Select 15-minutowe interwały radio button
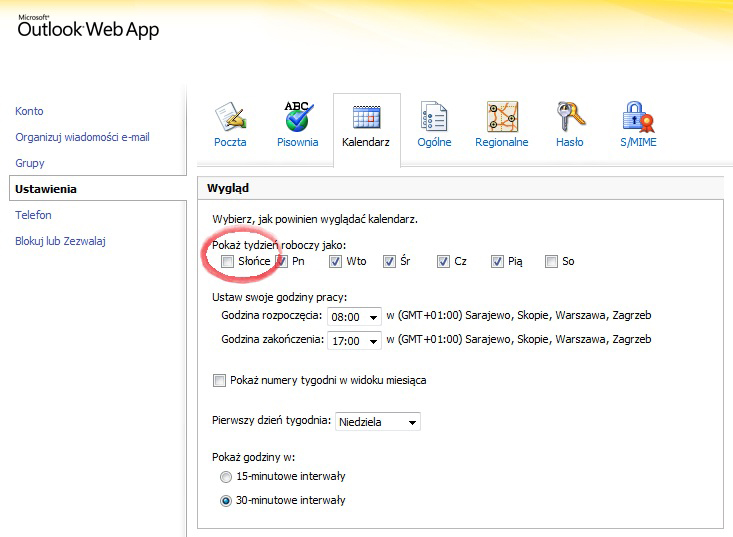Viewport: 733px width, 537px height. click(226, 477)
